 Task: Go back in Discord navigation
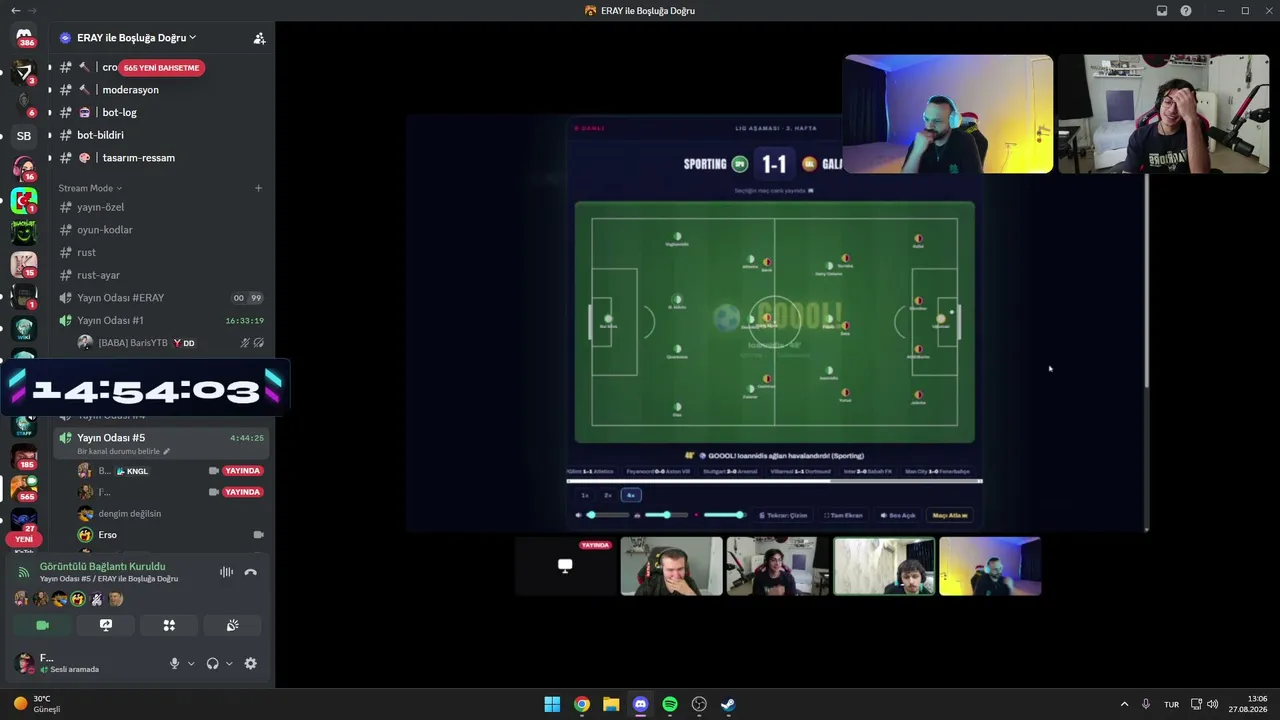coord(15,10)
